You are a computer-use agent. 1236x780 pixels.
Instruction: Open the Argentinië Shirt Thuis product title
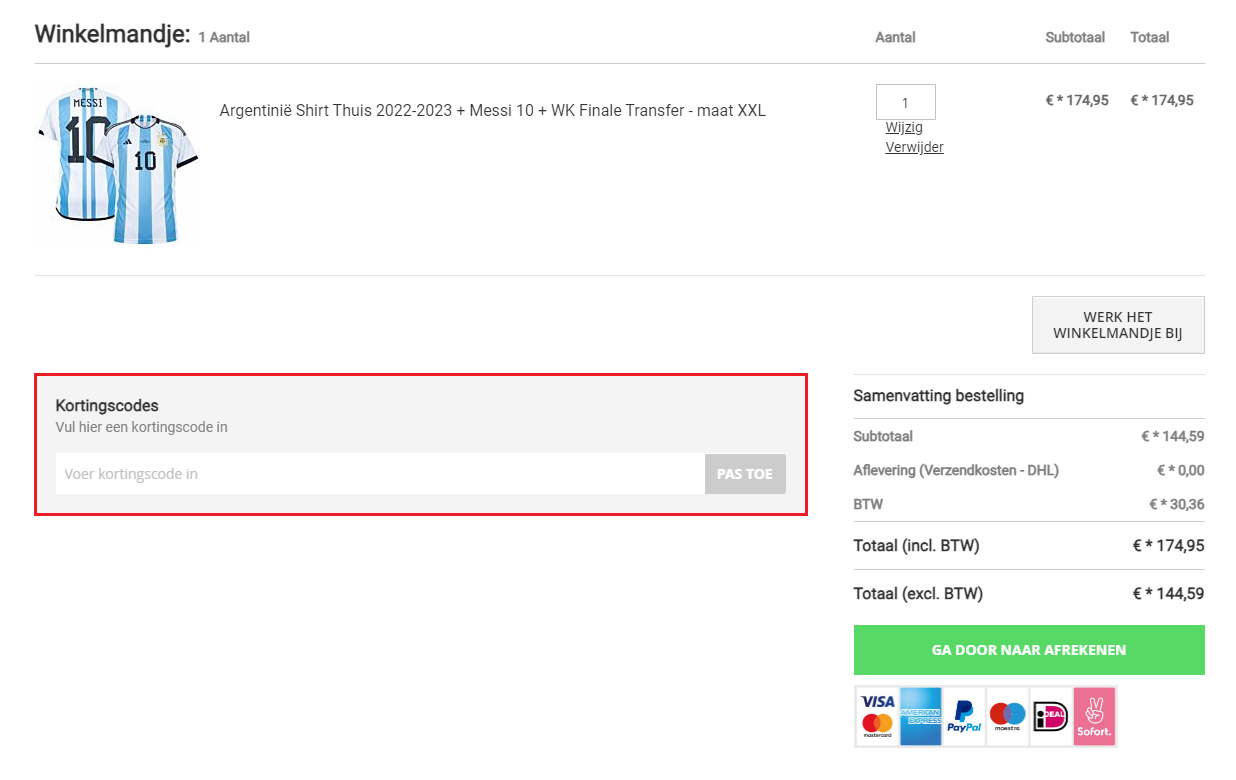492,111
